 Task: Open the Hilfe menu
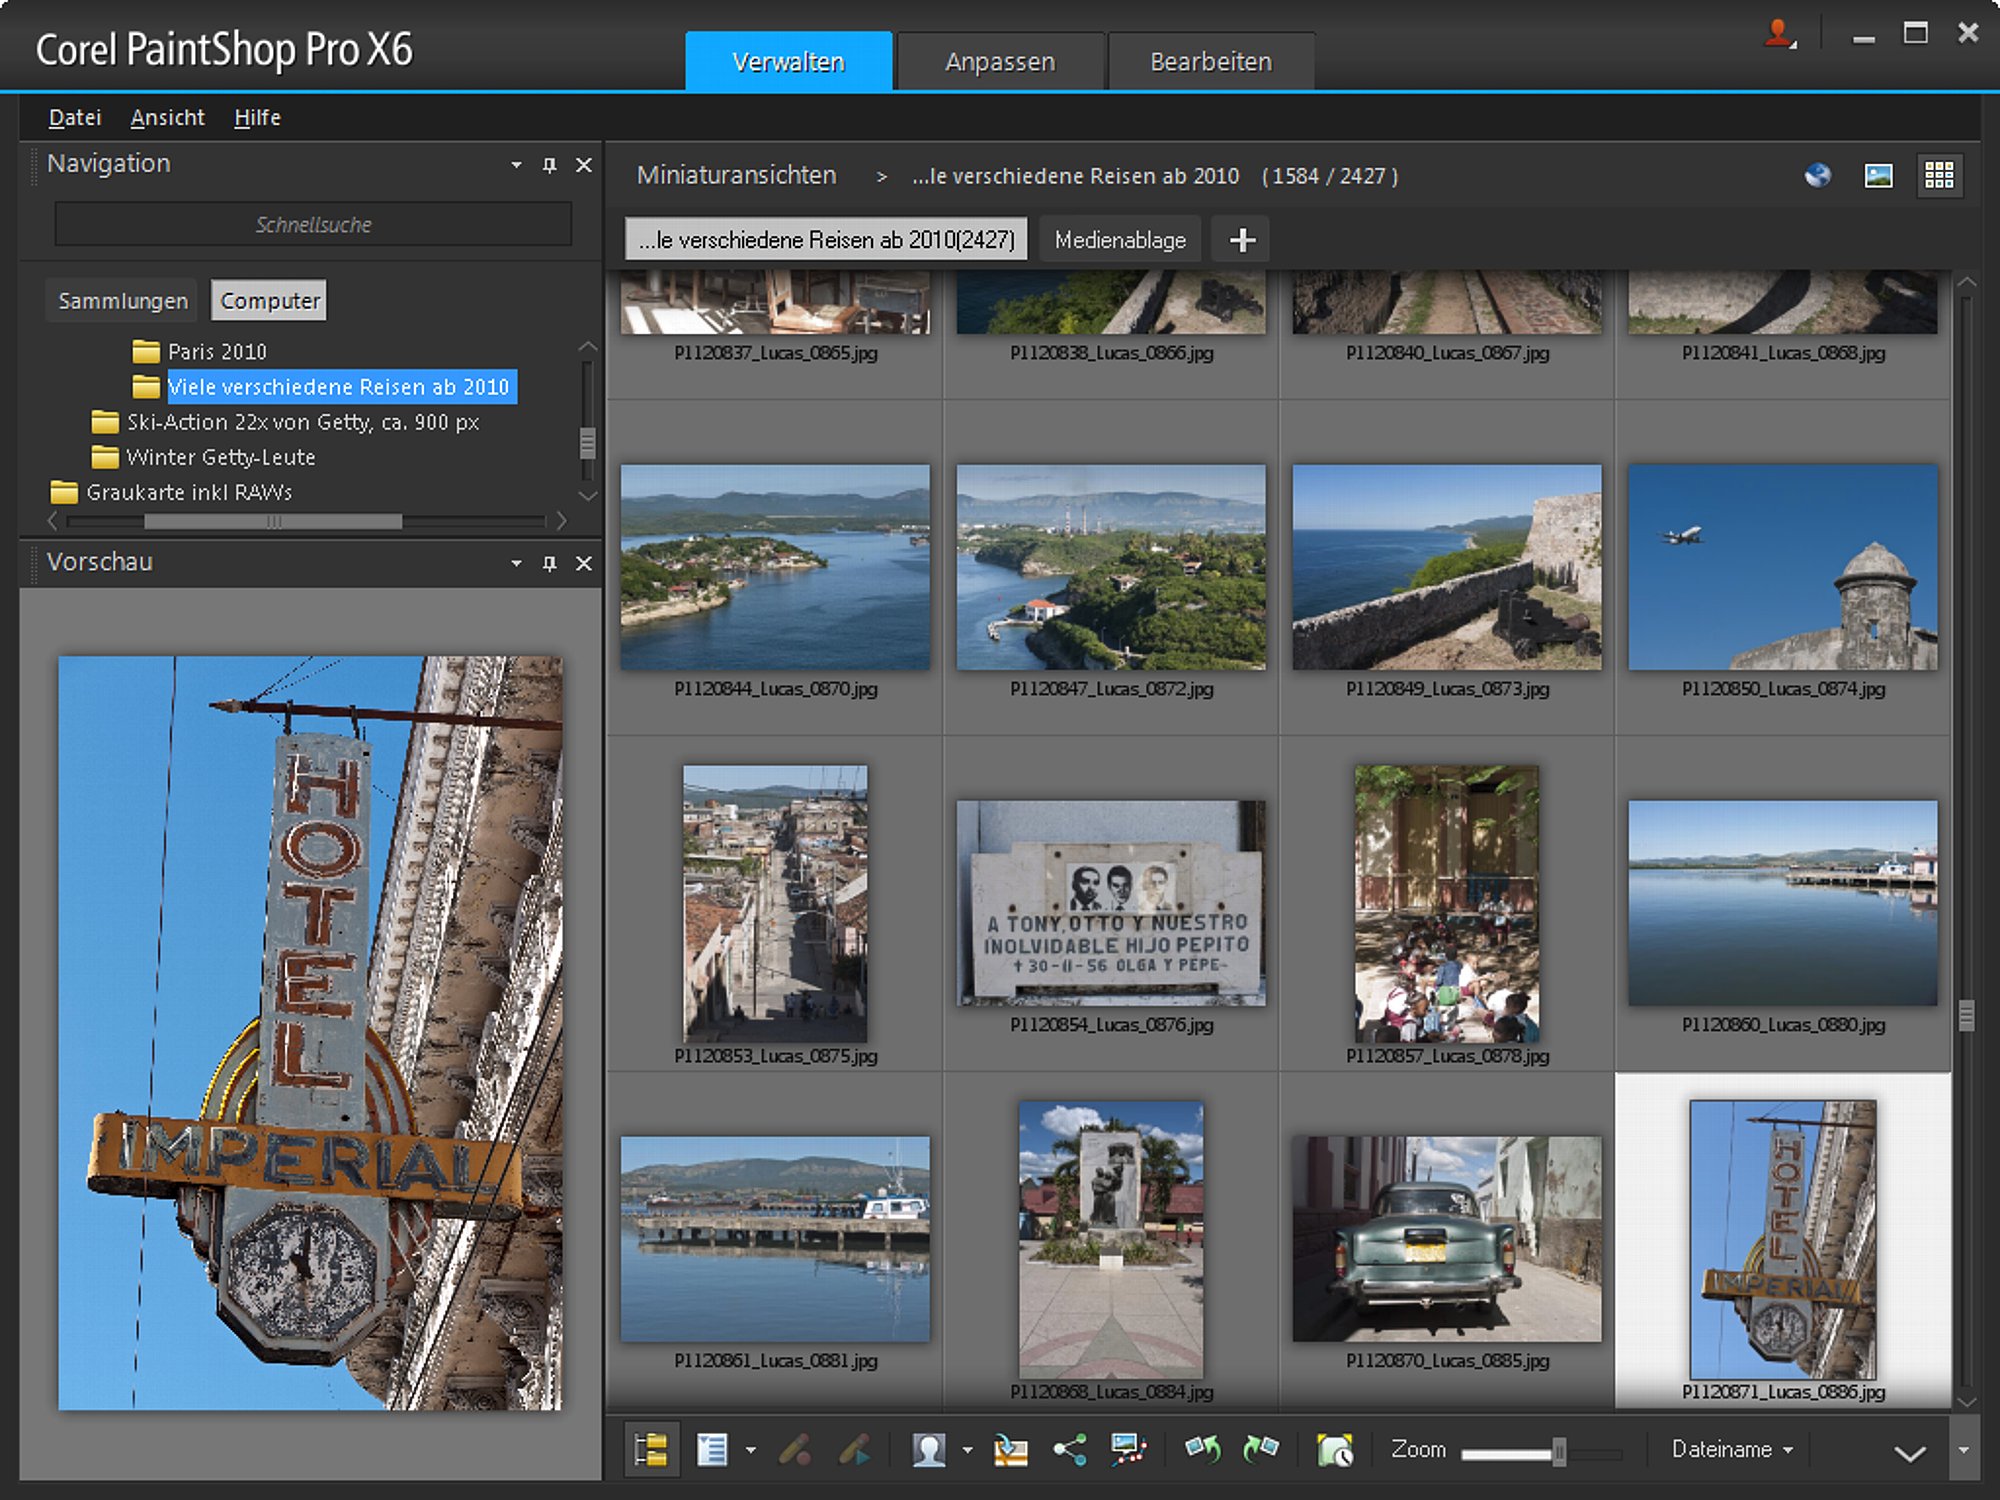coord(257,117)
